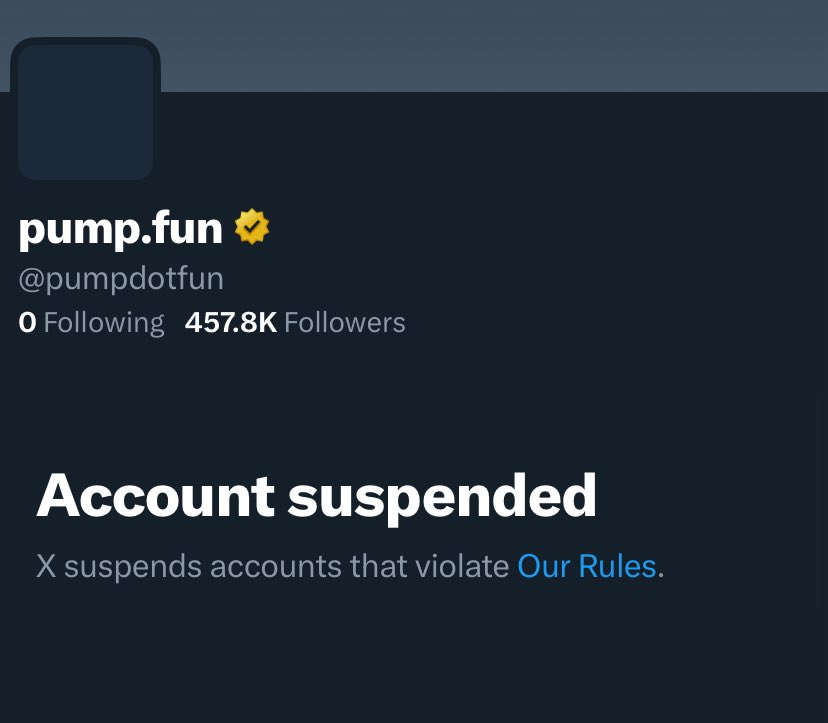Click the word "accounts" in suspension notice
This screenshot has width=828, height=723.
click(275, 566)
